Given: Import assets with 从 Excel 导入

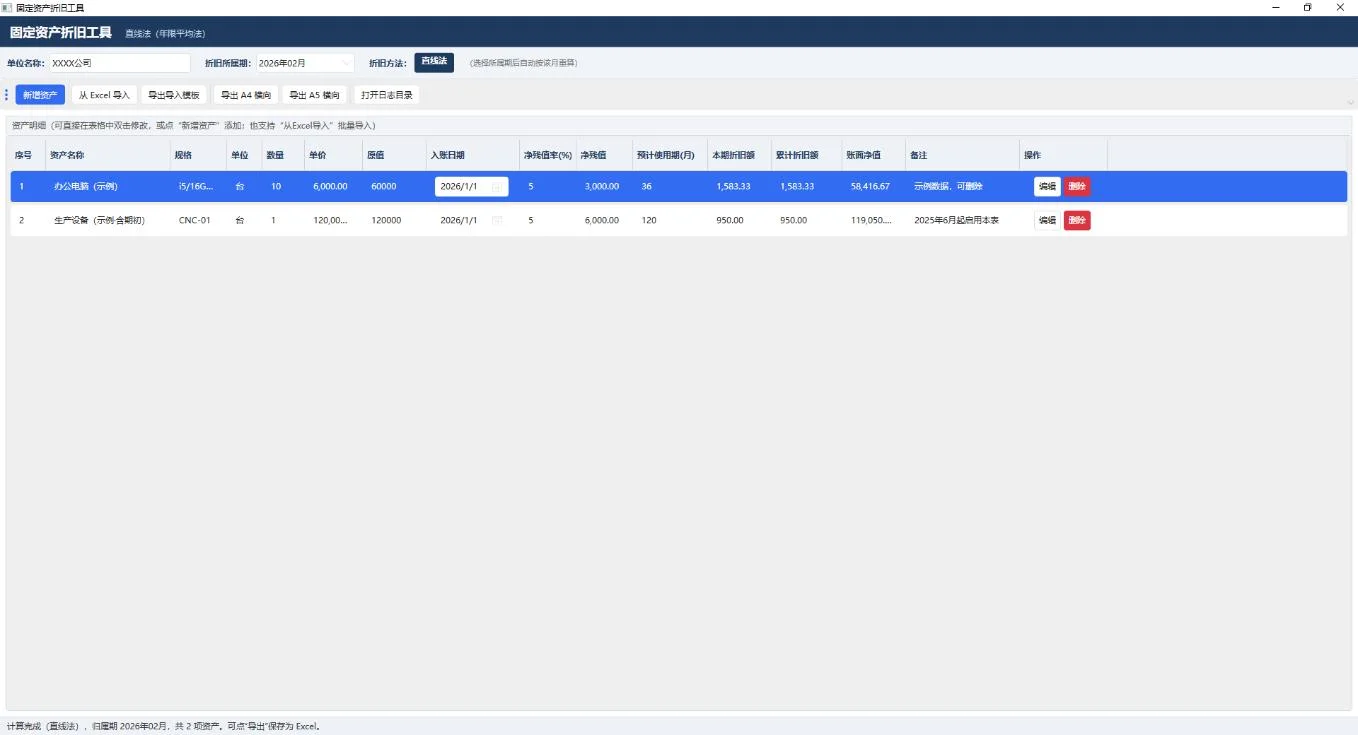Looking at the screenshot, I should [105, 95].
